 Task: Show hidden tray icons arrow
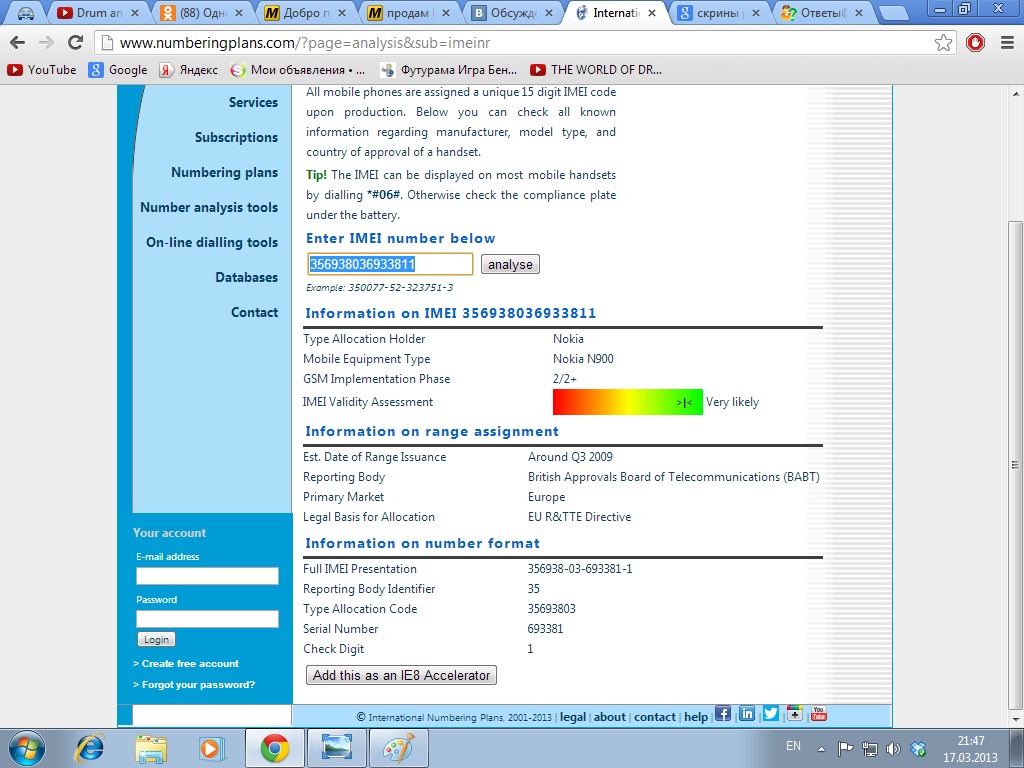click(x=822, y=749)
